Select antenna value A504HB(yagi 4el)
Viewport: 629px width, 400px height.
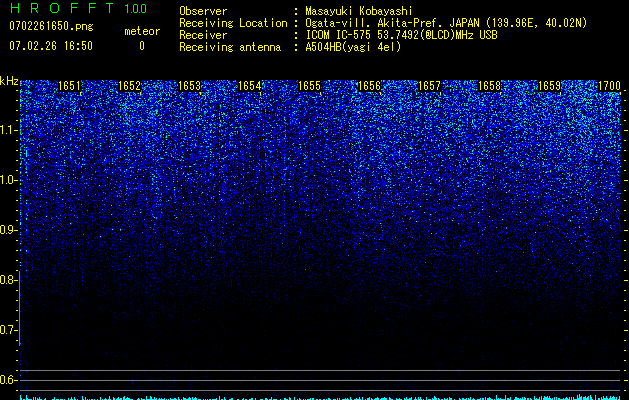(353, 47)
